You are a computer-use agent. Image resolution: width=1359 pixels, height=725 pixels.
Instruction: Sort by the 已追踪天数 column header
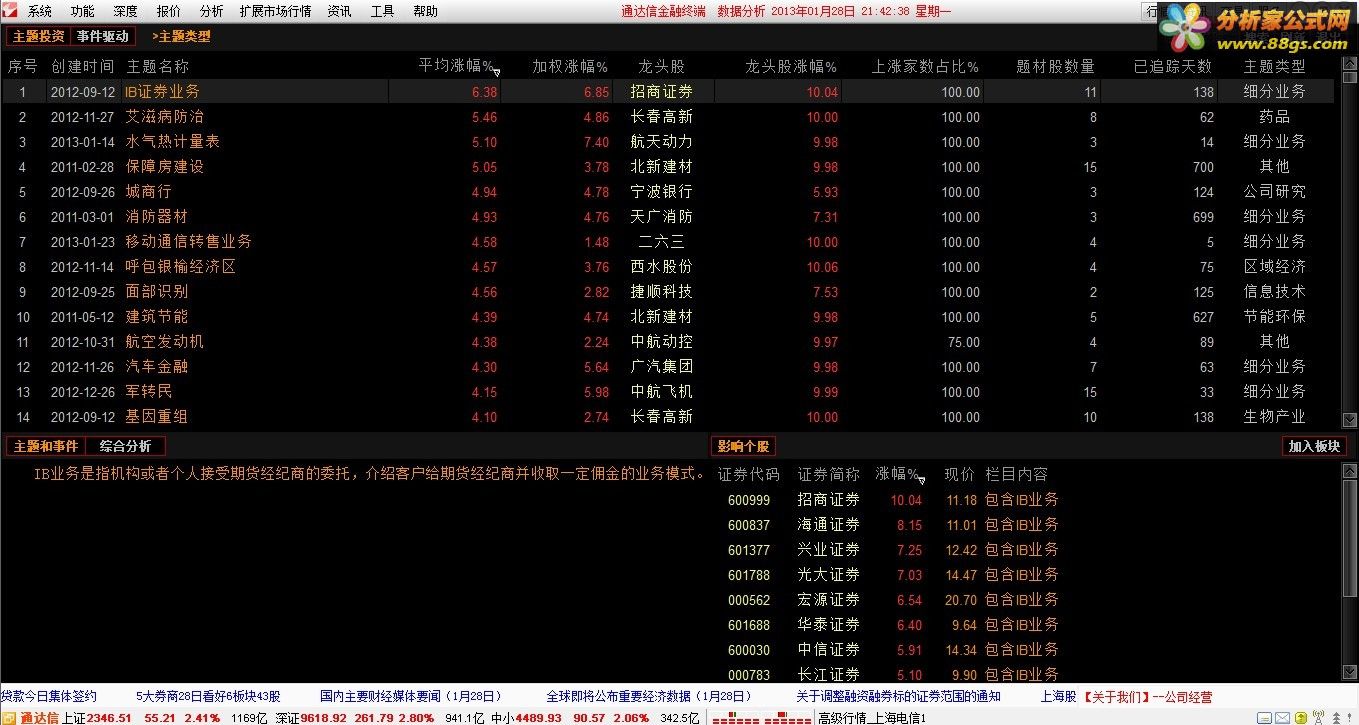pyautogui.click(x=1172, y=66)
